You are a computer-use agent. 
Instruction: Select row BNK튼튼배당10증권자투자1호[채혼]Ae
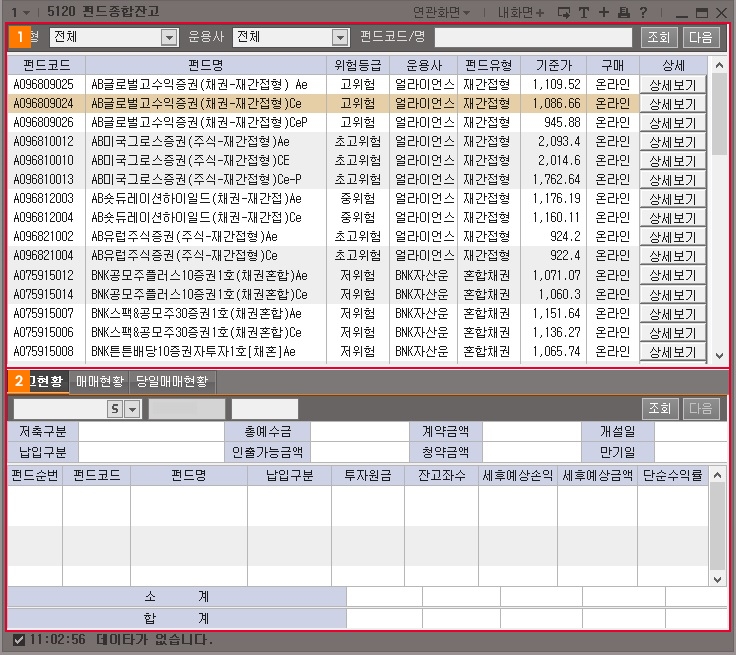tap(323, 351)
